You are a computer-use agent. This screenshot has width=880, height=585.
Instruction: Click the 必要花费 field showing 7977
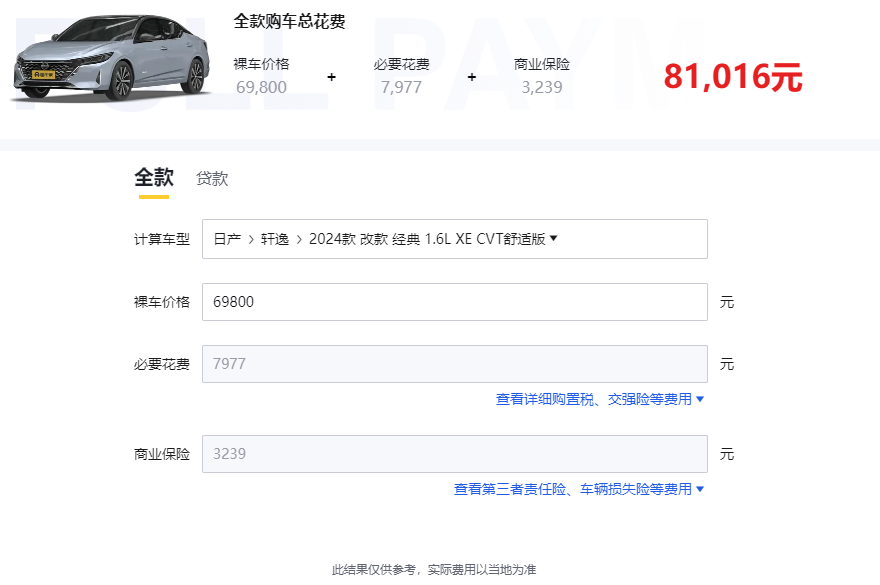pyautogui.click(x=455, y=364)
